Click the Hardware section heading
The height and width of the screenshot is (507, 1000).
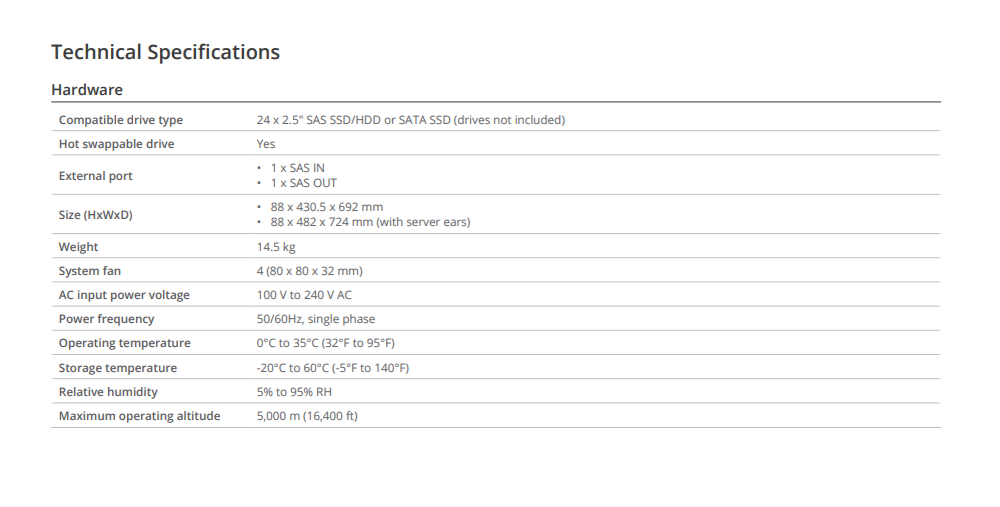87,90
